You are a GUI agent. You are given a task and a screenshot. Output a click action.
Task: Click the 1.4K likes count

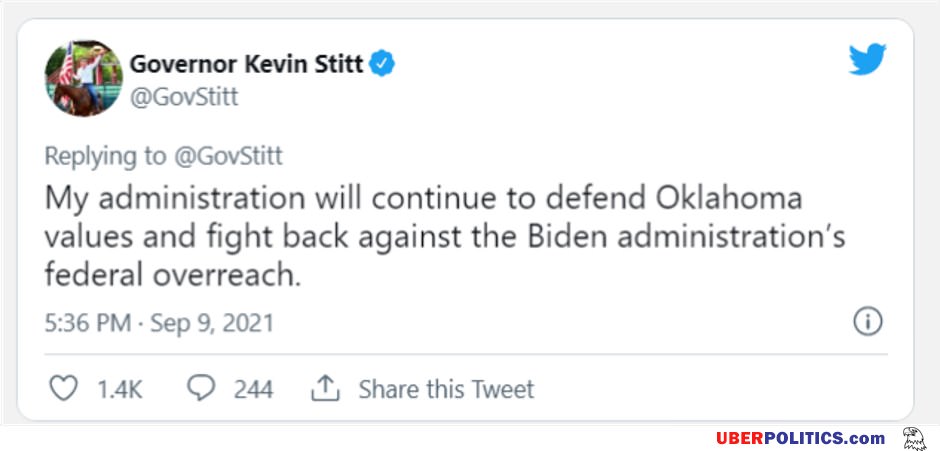coord(119,389)
